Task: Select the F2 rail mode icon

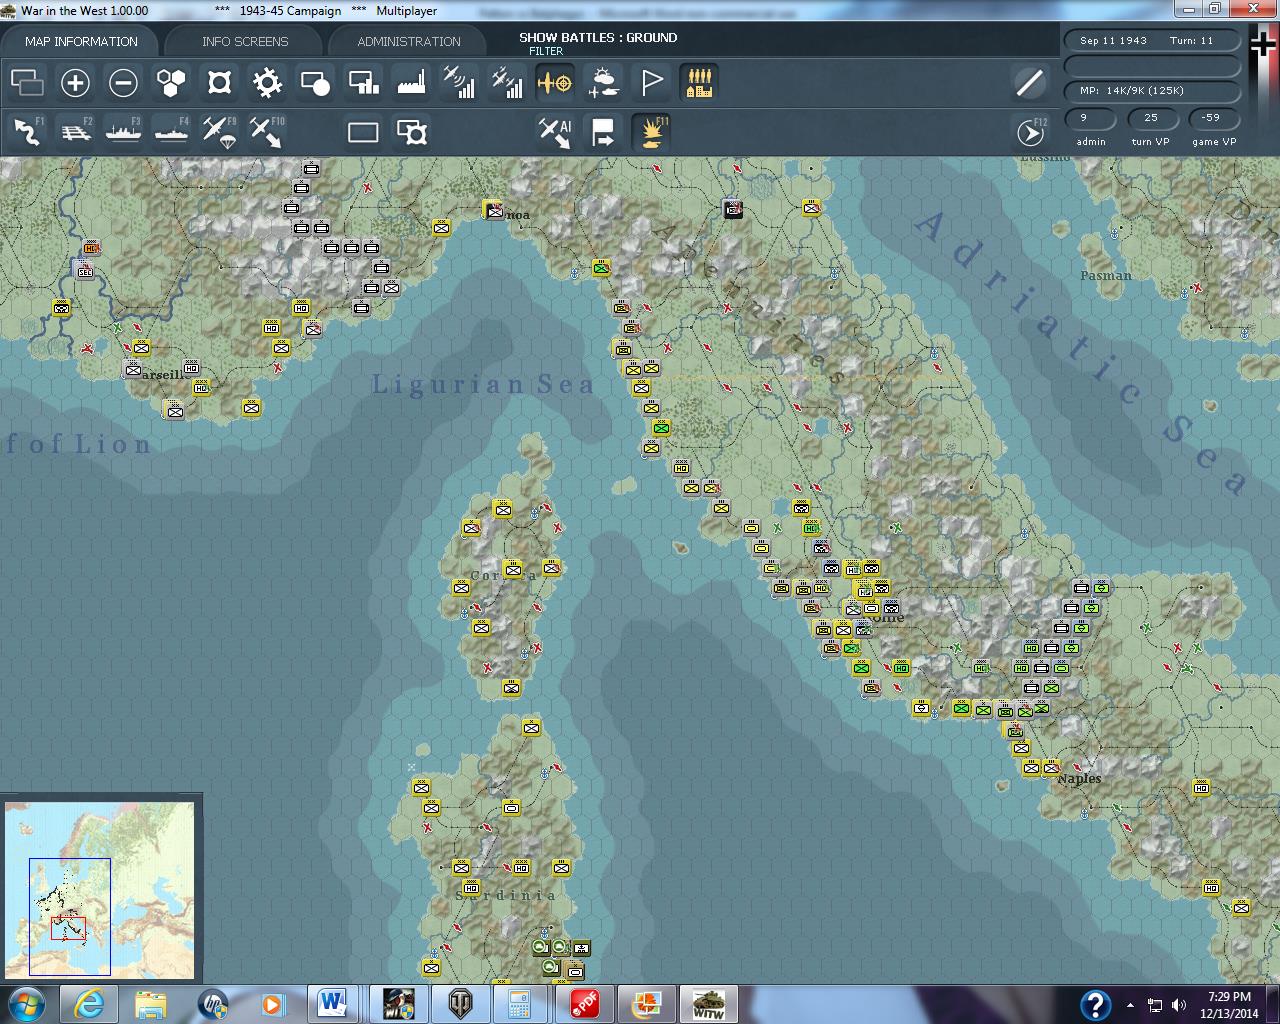Action: [x=75, y=132]
